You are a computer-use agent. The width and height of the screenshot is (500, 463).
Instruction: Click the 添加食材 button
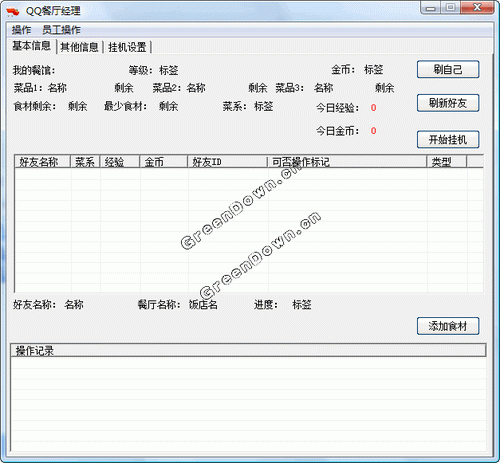[x=448, y=326]
